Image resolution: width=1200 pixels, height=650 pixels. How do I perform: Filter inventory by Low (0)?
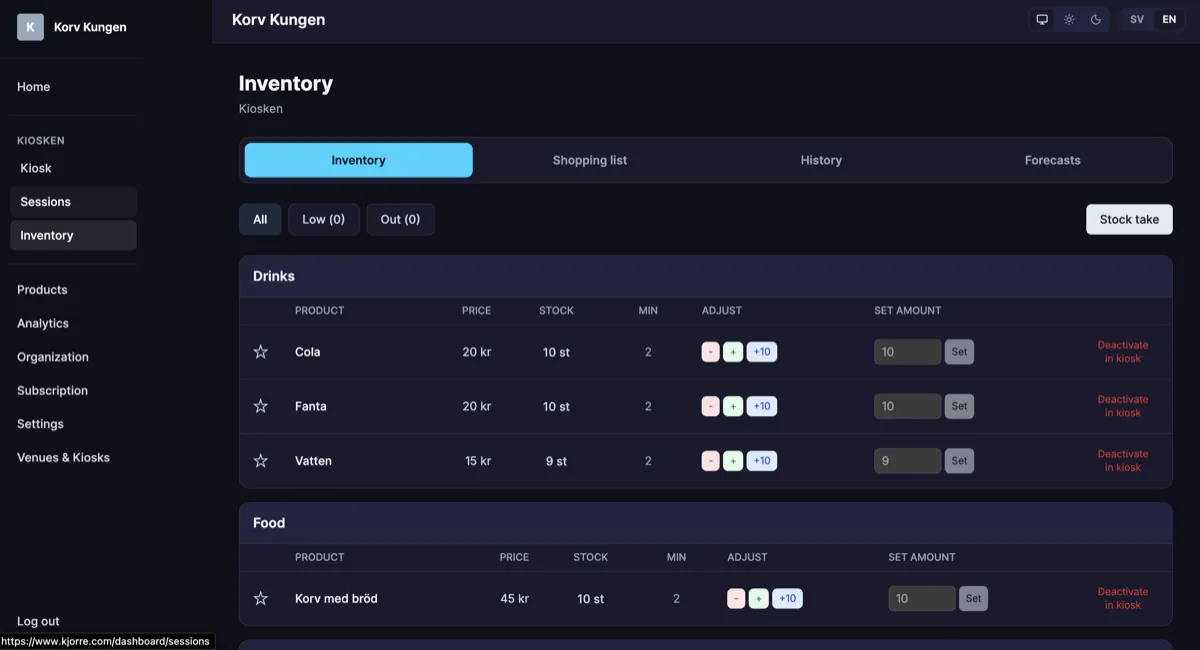[x=323, y=220]
